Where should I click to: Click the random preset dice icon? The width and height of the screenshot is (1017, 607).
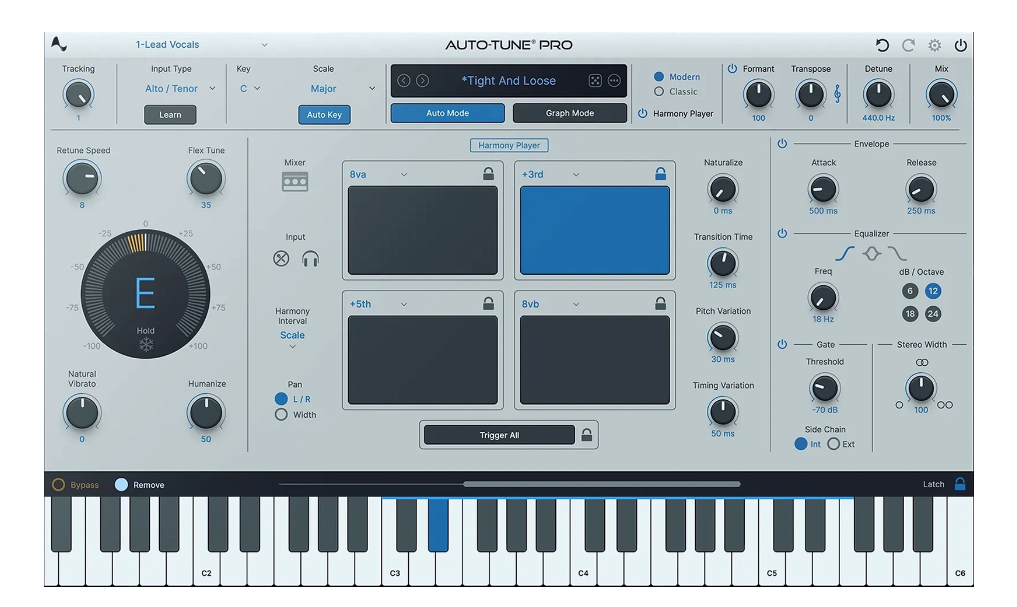click(595, 80)
